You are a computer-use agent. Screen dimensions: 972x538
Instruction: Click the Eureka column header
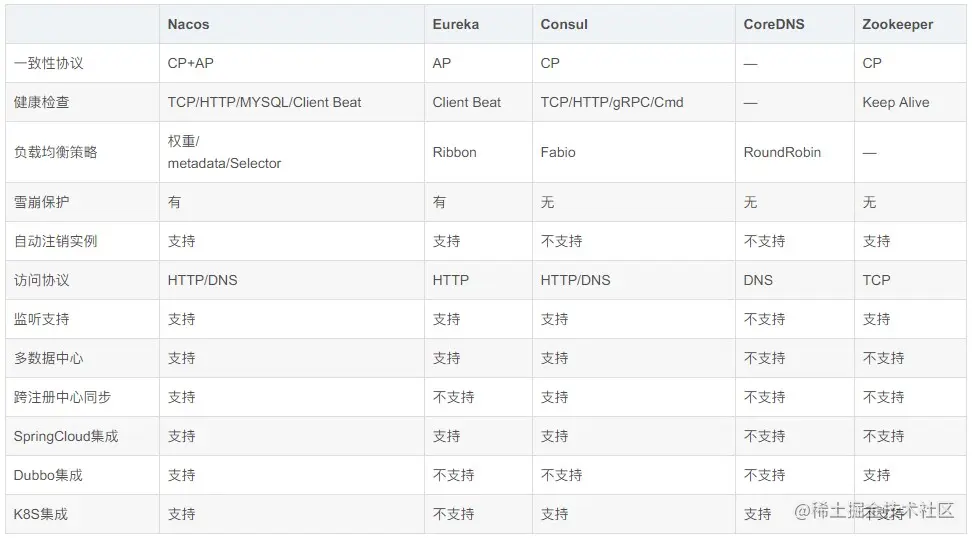click(455, 24)
